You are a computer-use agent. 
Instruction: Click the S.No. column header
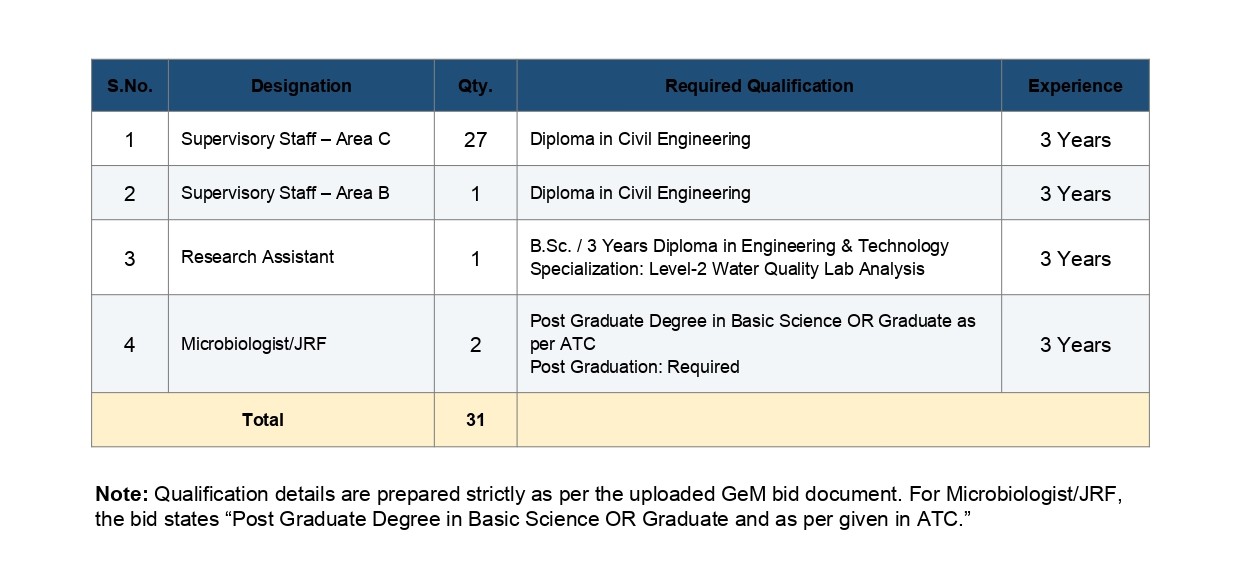coord(130,86)
